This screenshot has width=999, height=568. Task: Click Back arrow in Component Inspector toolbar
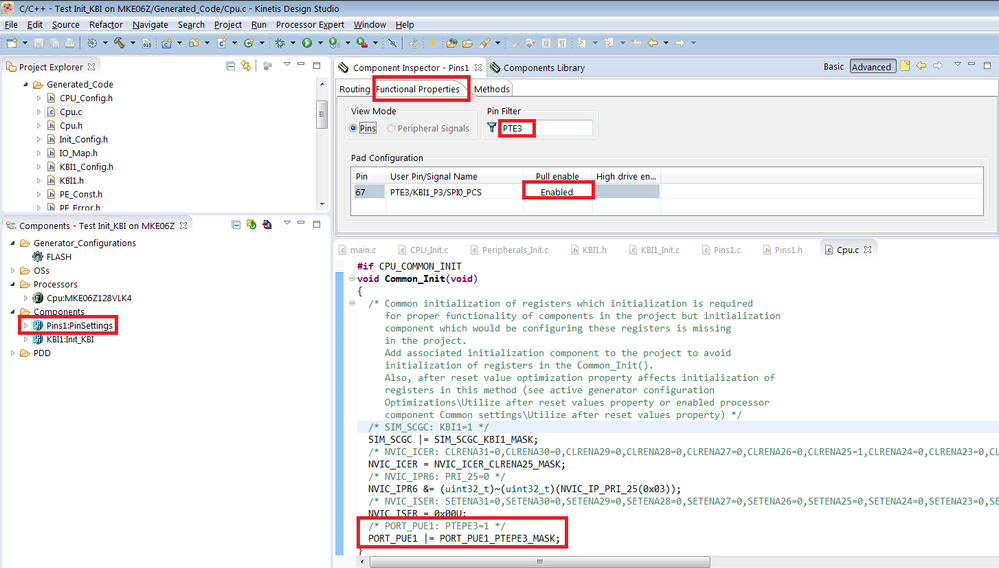[921, 66]
